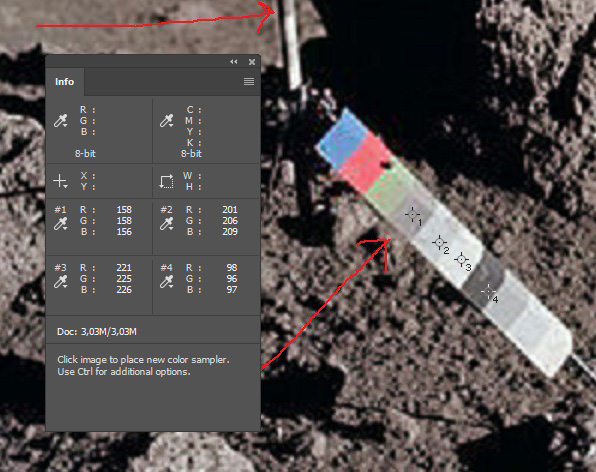Click sampler #1 R value 158
Image resolution: width=596 pixels, height=472 pixels.
(124, 210)
